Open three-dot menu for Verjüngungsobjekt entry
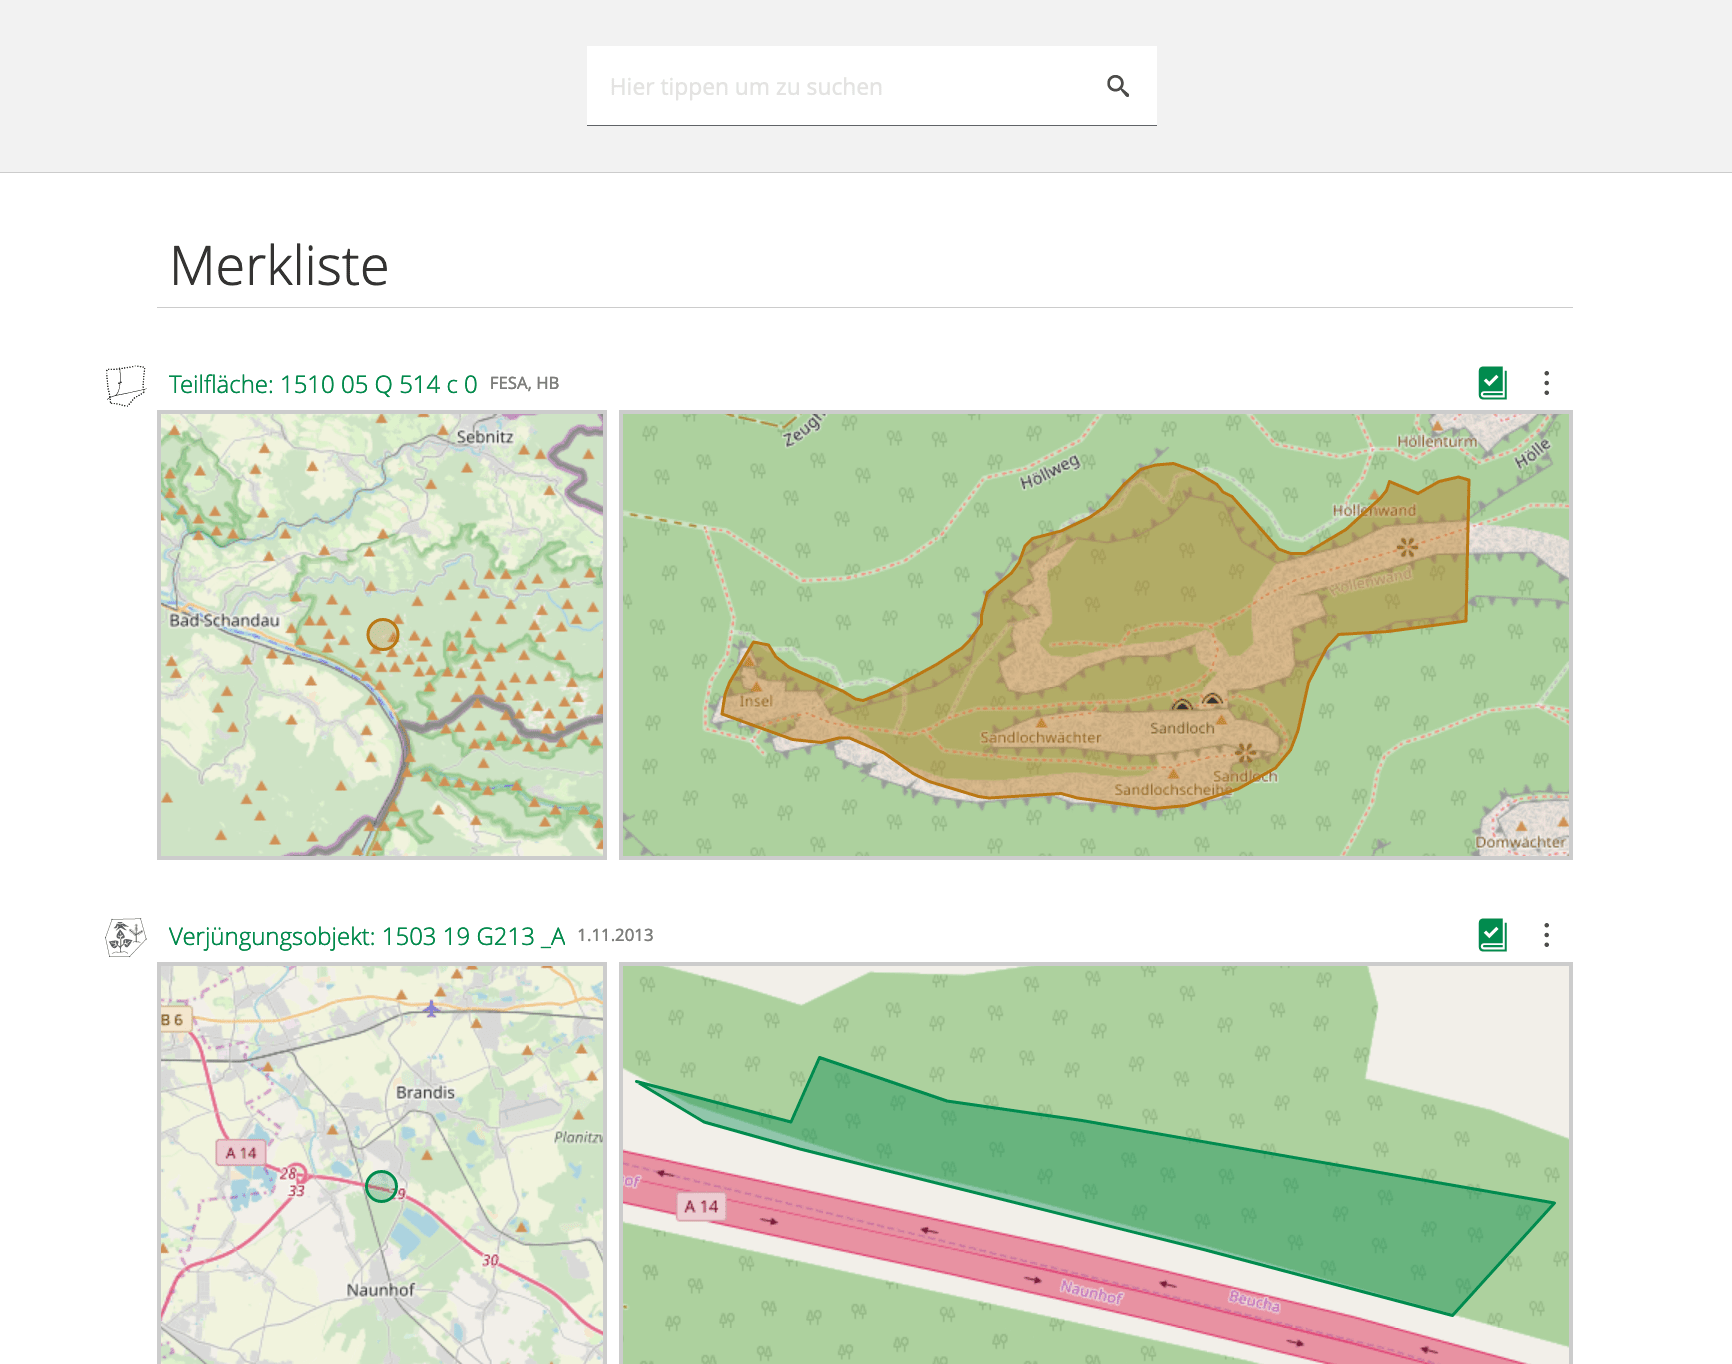 (x=1546, y=935)
